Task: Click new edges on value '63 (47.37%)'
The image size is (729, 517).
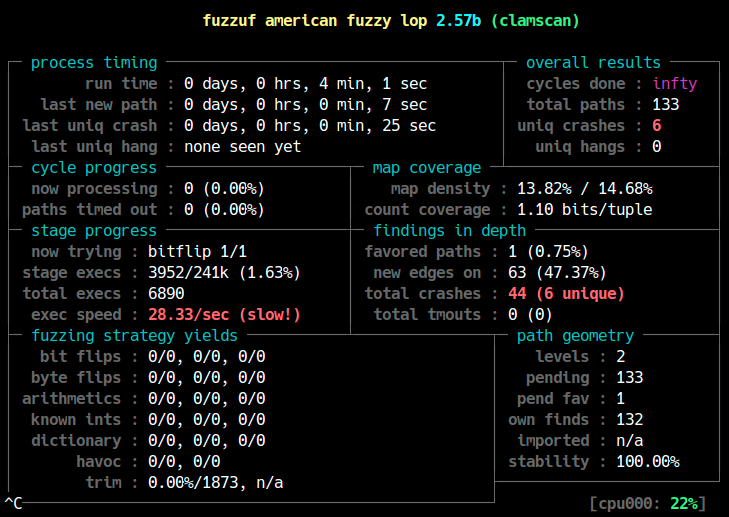Action: coord(557,273)
